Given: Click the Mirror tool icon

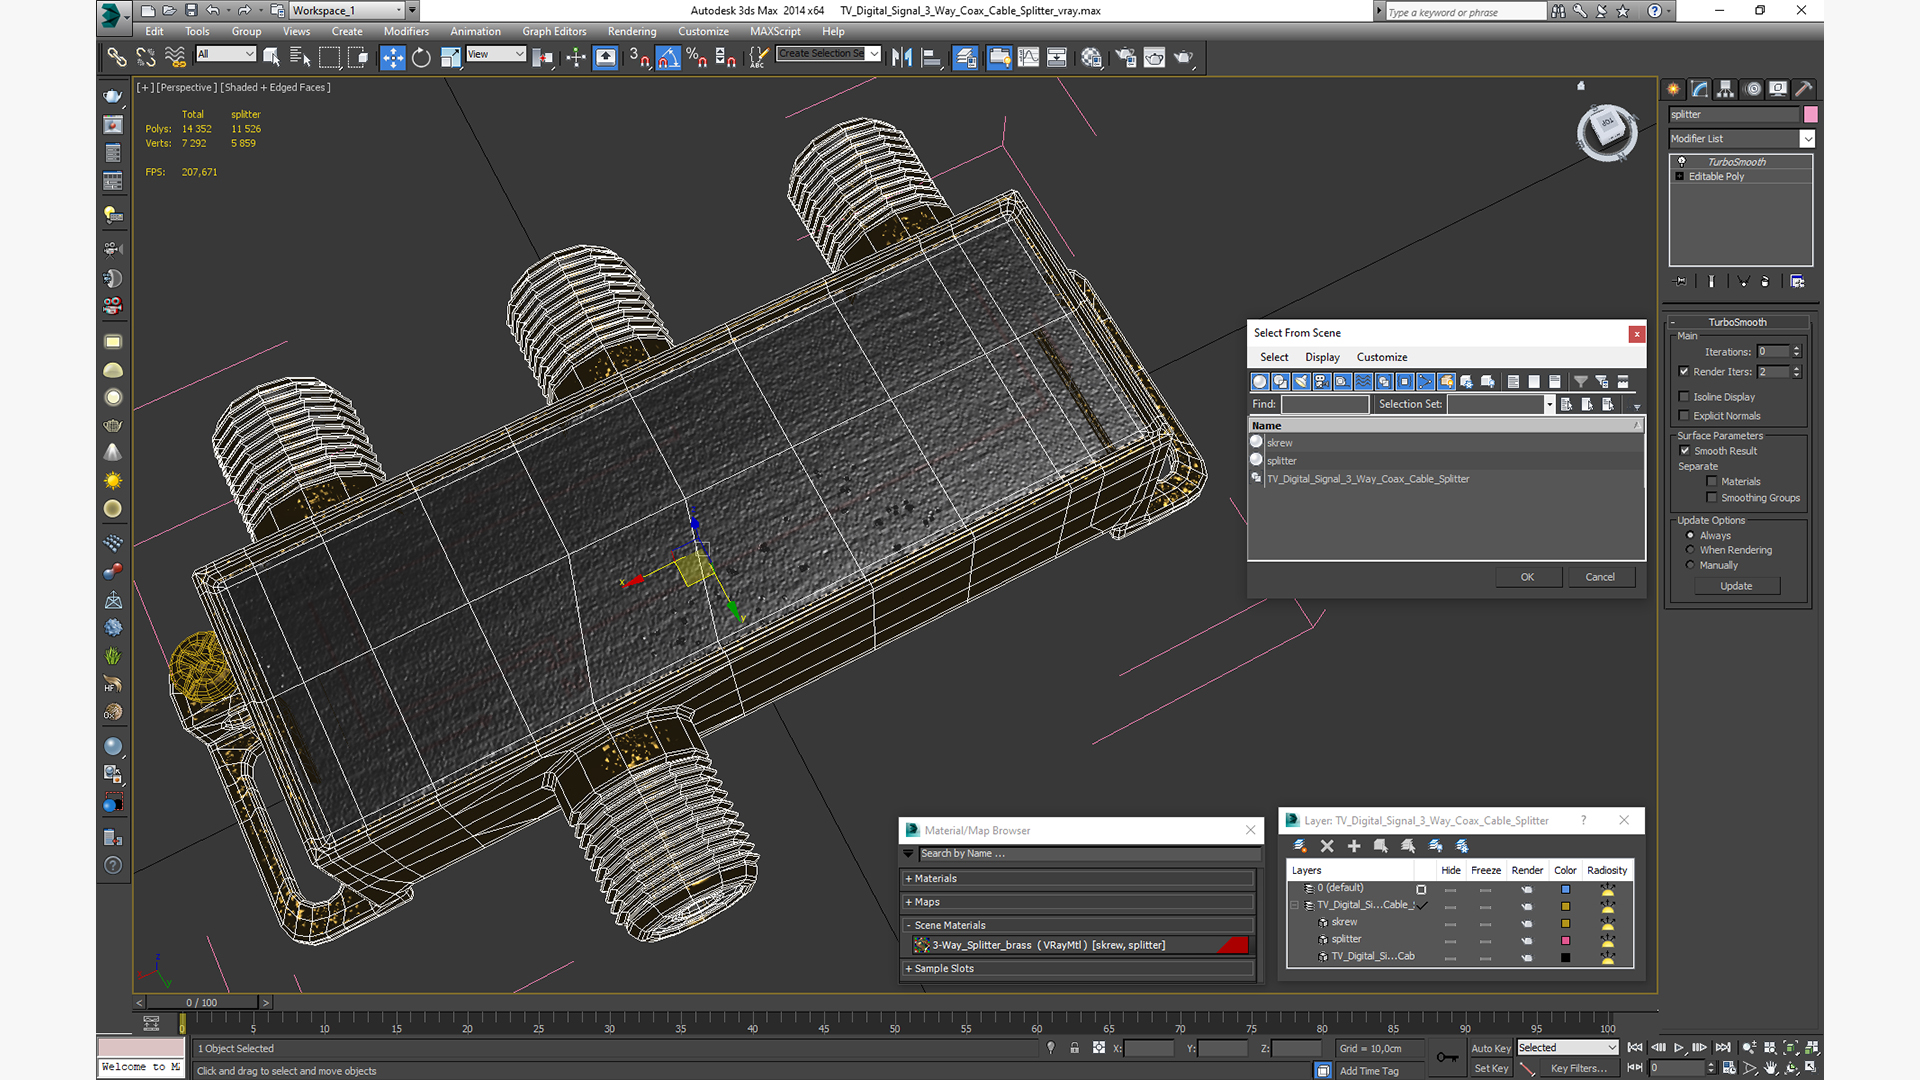Looking at the screenshot, I should pyautogui.click(x=901, y=58).
